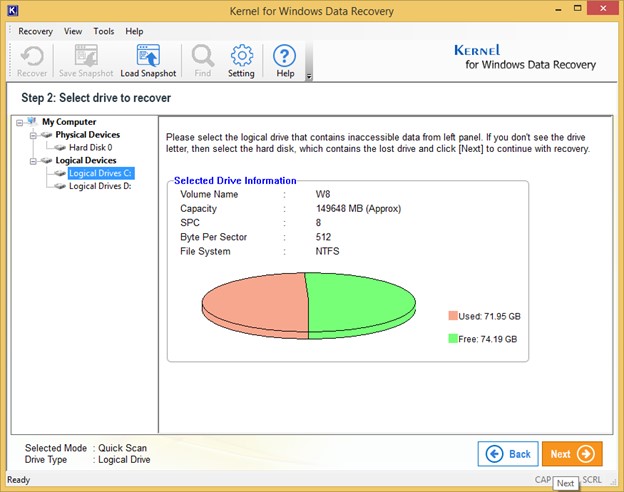Image resolution: width=624 pixels, height=492 pixels.
Task: Click the Free space green legend swatch
Action: point(452,338)
